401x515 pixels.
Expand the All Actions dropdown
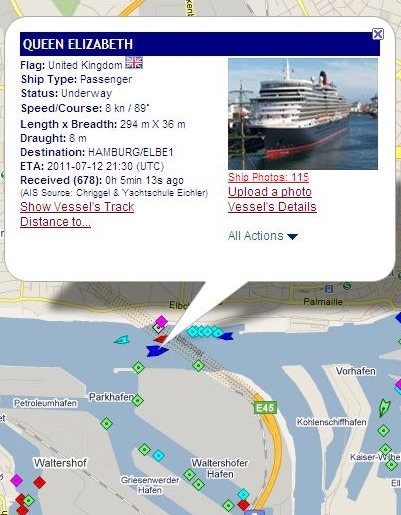(263, 236)
